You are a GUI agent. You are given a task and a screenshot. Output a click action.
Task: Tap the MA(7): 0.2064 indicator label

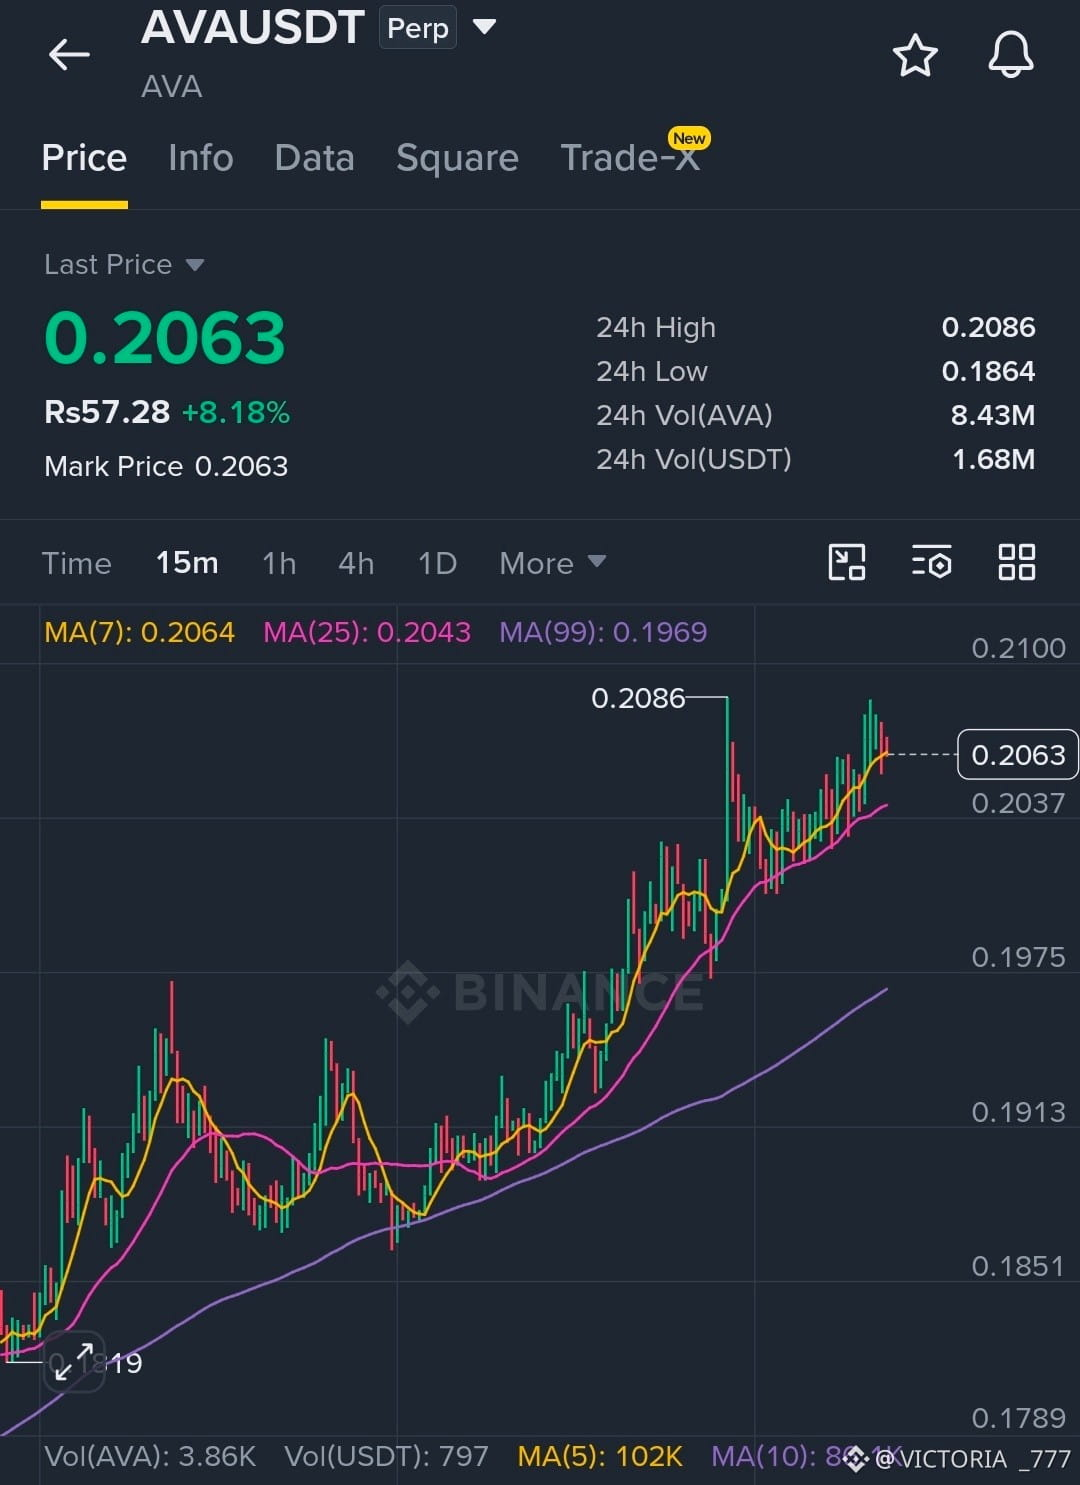pos(139,632)
